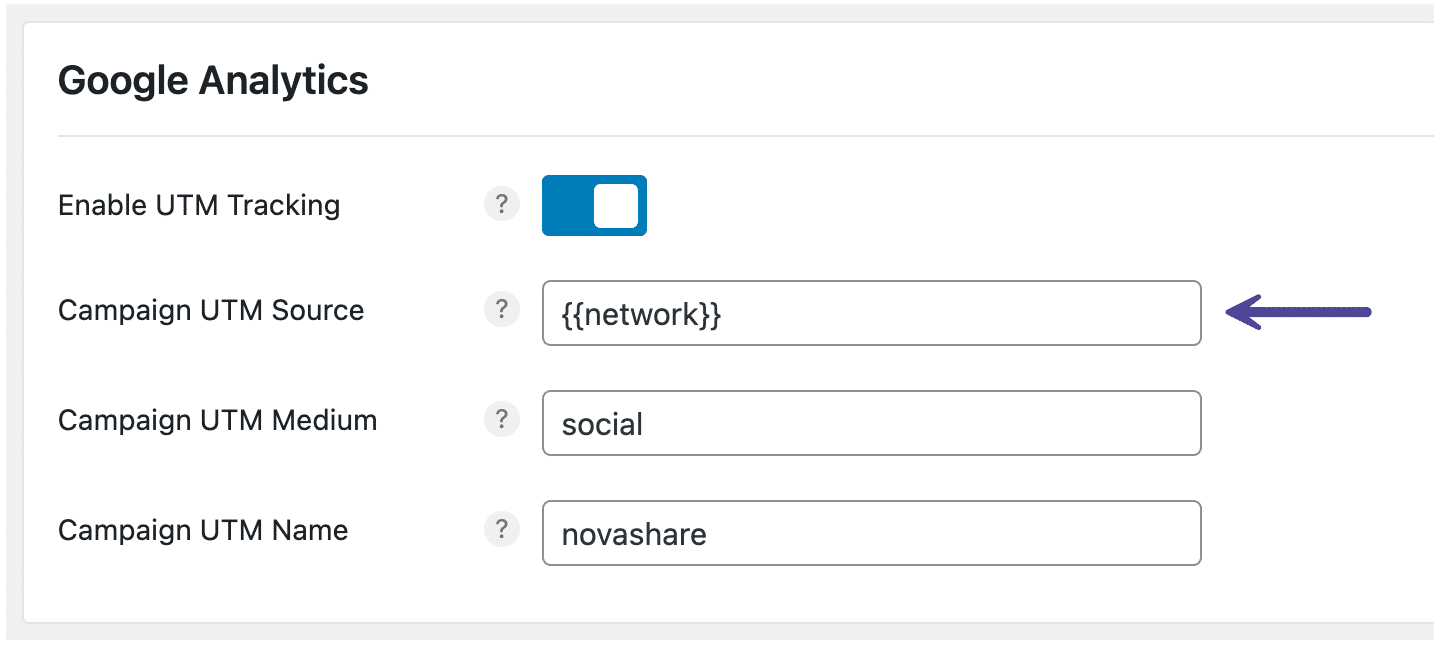Select the Campaign UTM Name label text
This screenshot has width=1438, height=646.
203,529
